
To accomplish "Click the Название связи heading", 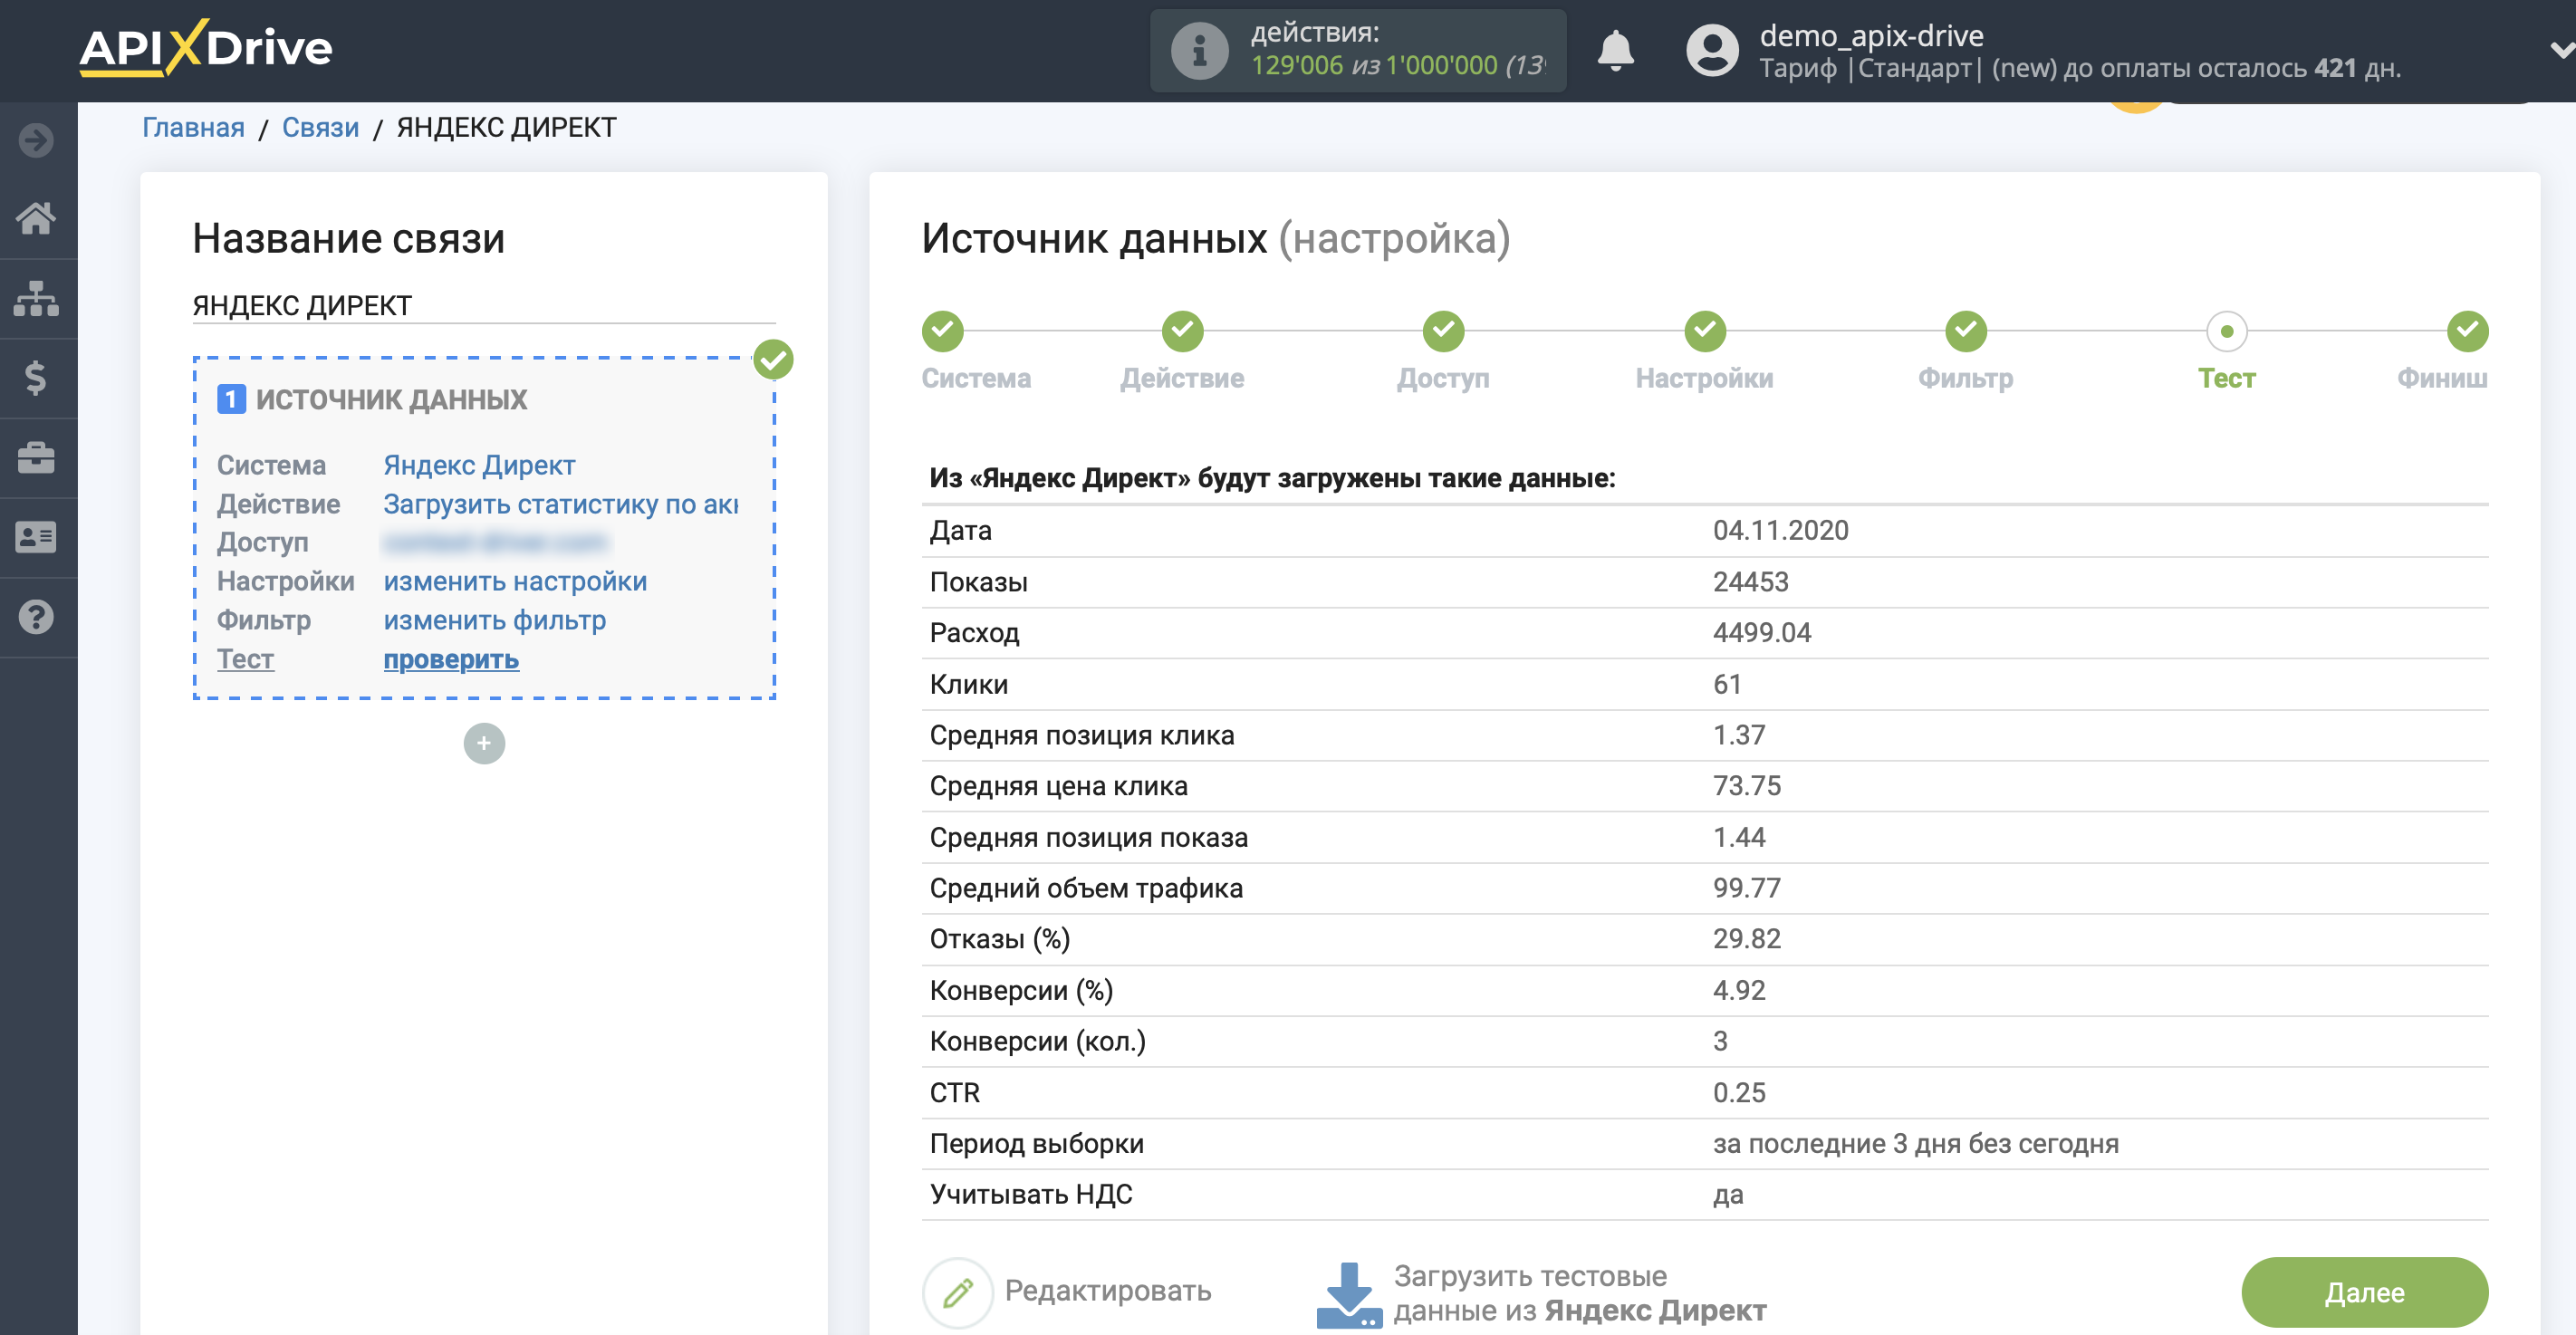I will coord(348,238).
